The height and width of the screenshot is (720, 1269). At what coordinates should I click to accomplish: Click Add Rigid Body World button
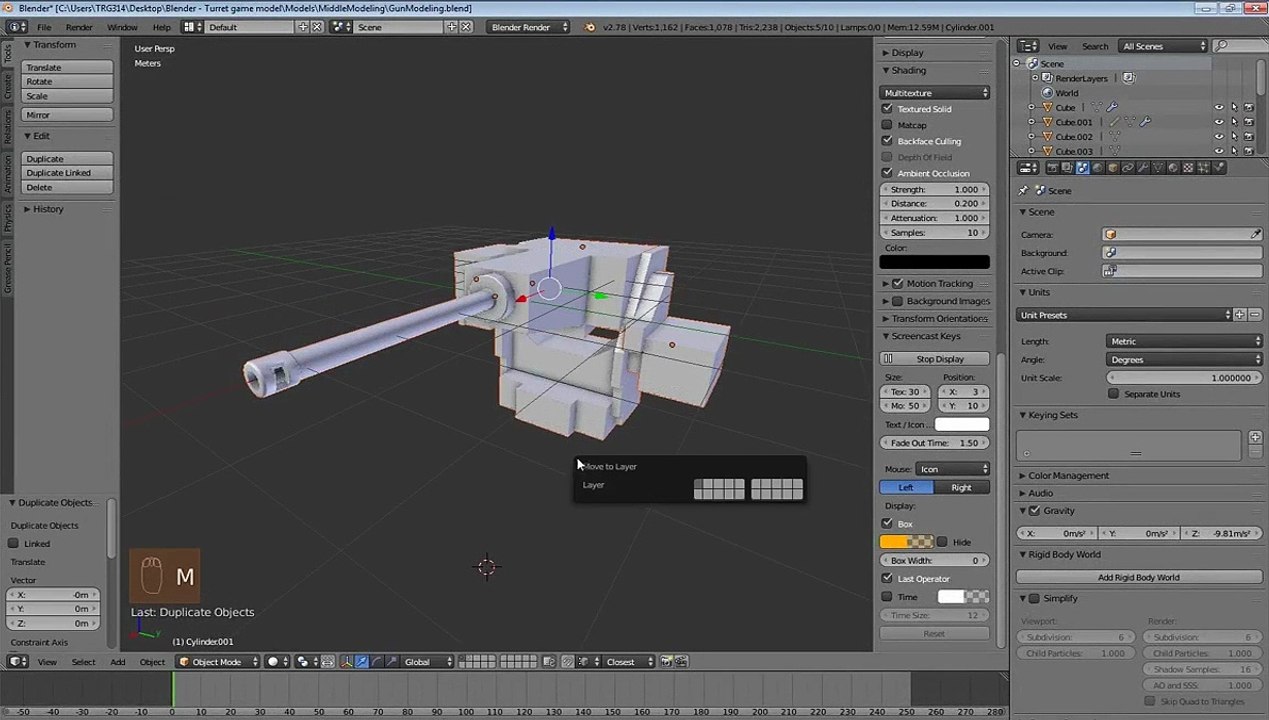click(x=1138, y=577)
